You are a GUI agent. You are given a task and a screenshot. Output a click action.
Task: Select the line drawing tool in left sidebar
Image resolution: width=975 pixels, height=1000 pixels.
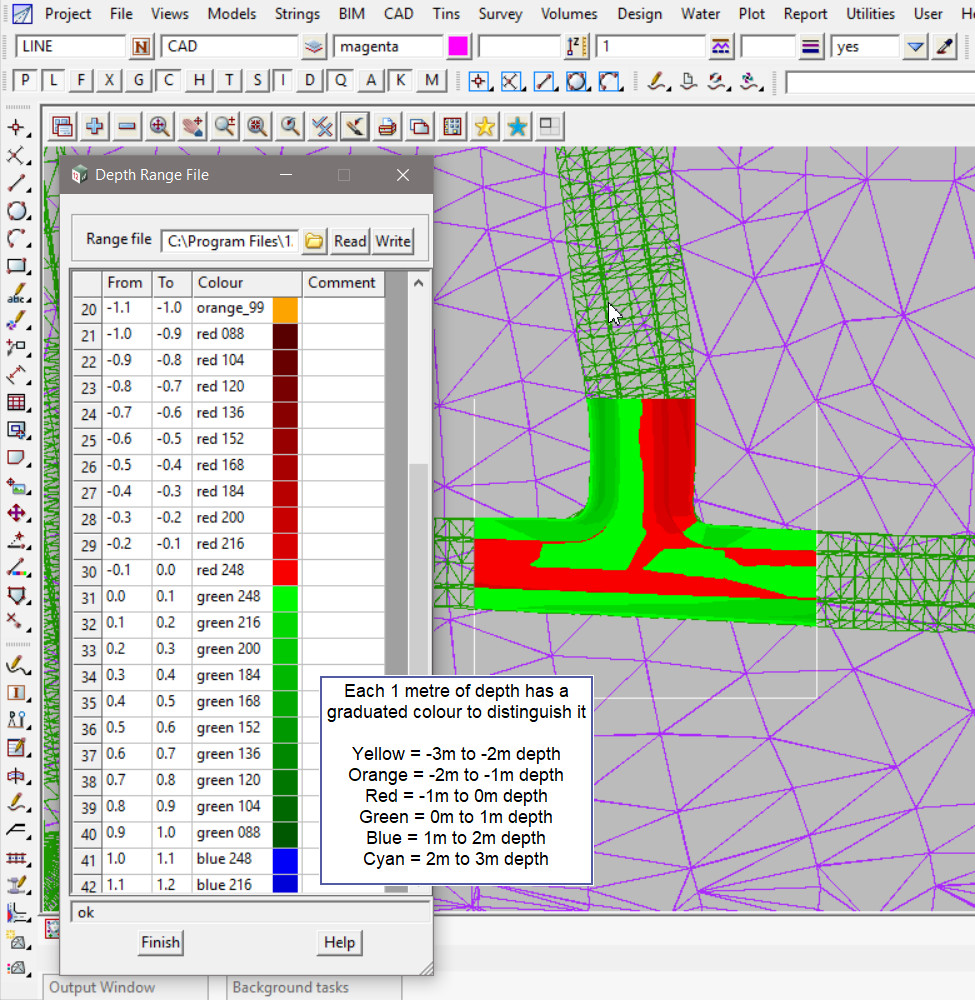pos(17,184)
